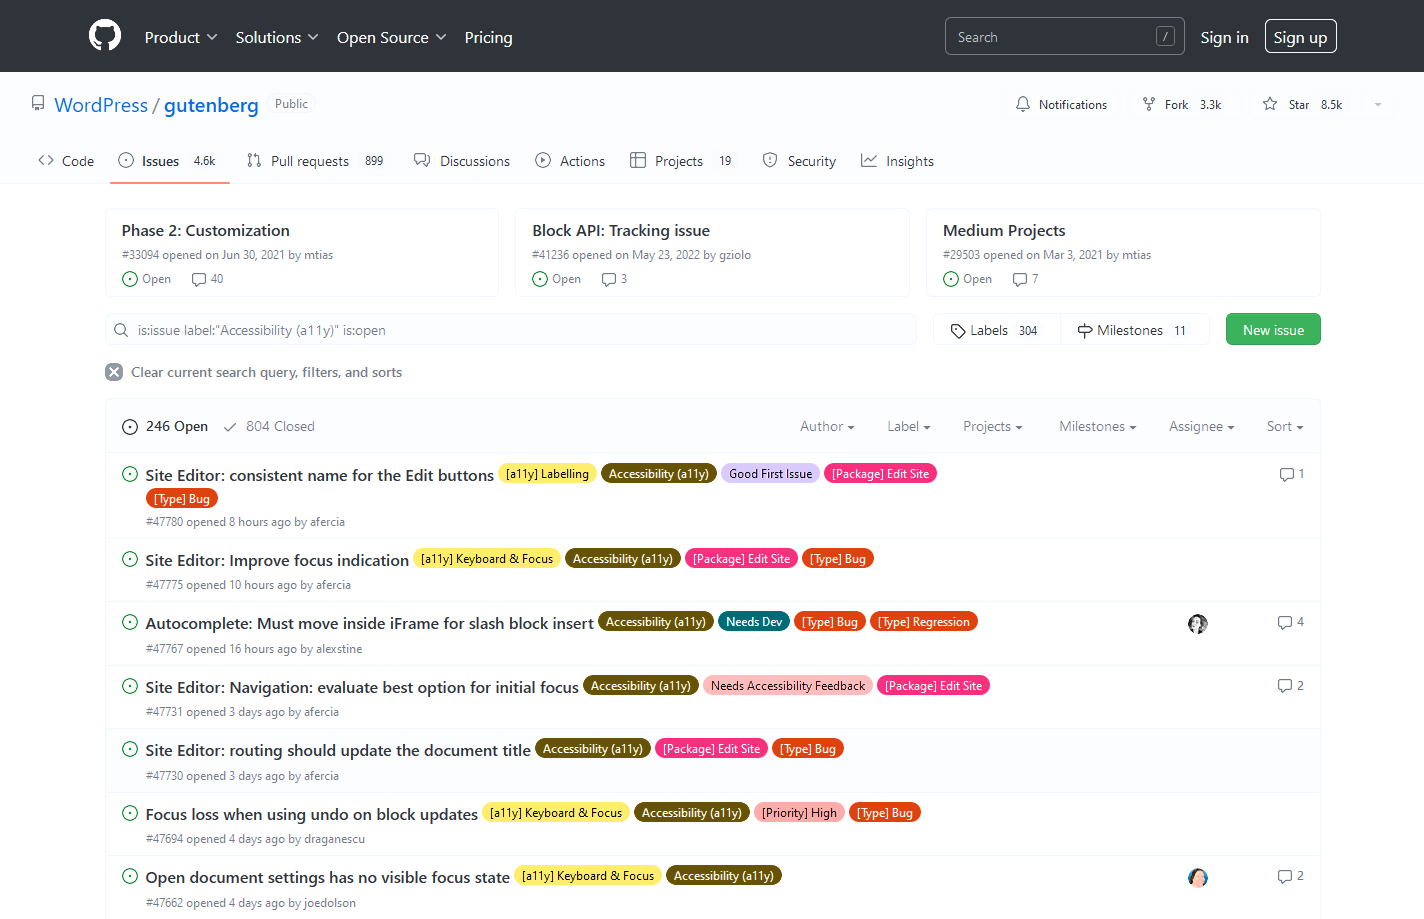Viewport: 1424px width, 919px height.
Task: Open comments icon on Autocomplete iFrame issue
Action: [1285, 622]
